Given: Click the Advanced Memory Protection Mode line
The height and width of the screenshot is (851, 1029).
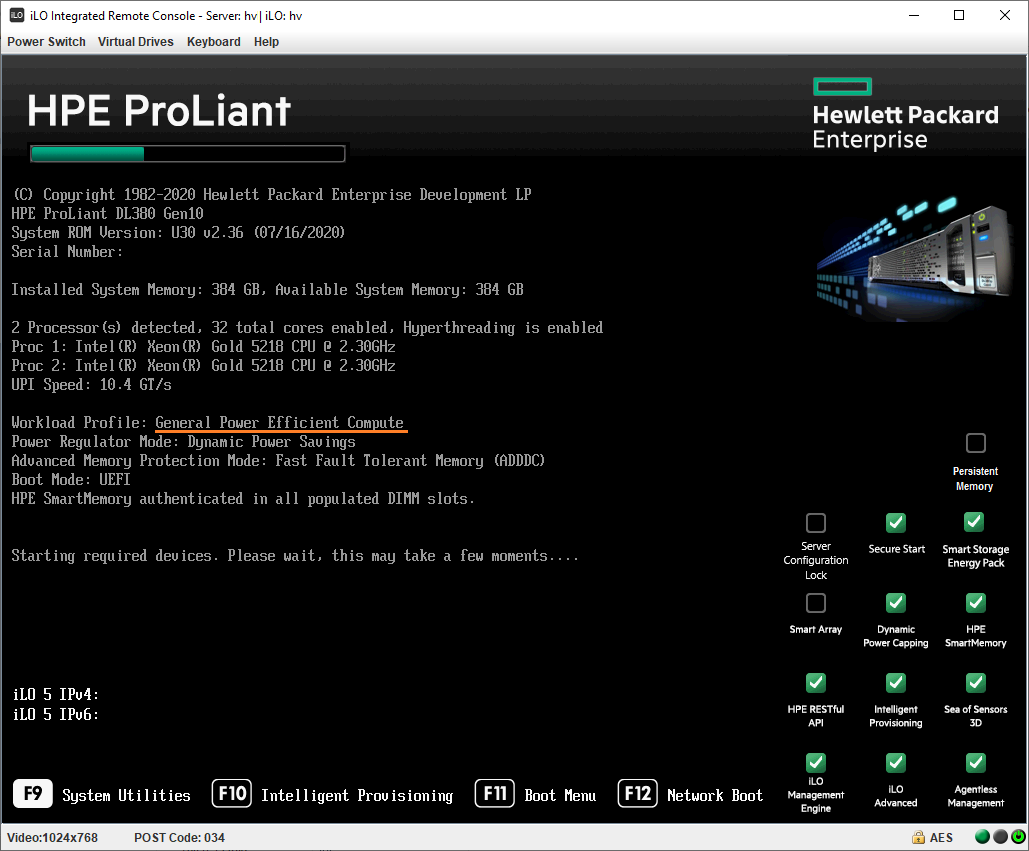Looking at the screenshot, I should click(278, 461).
